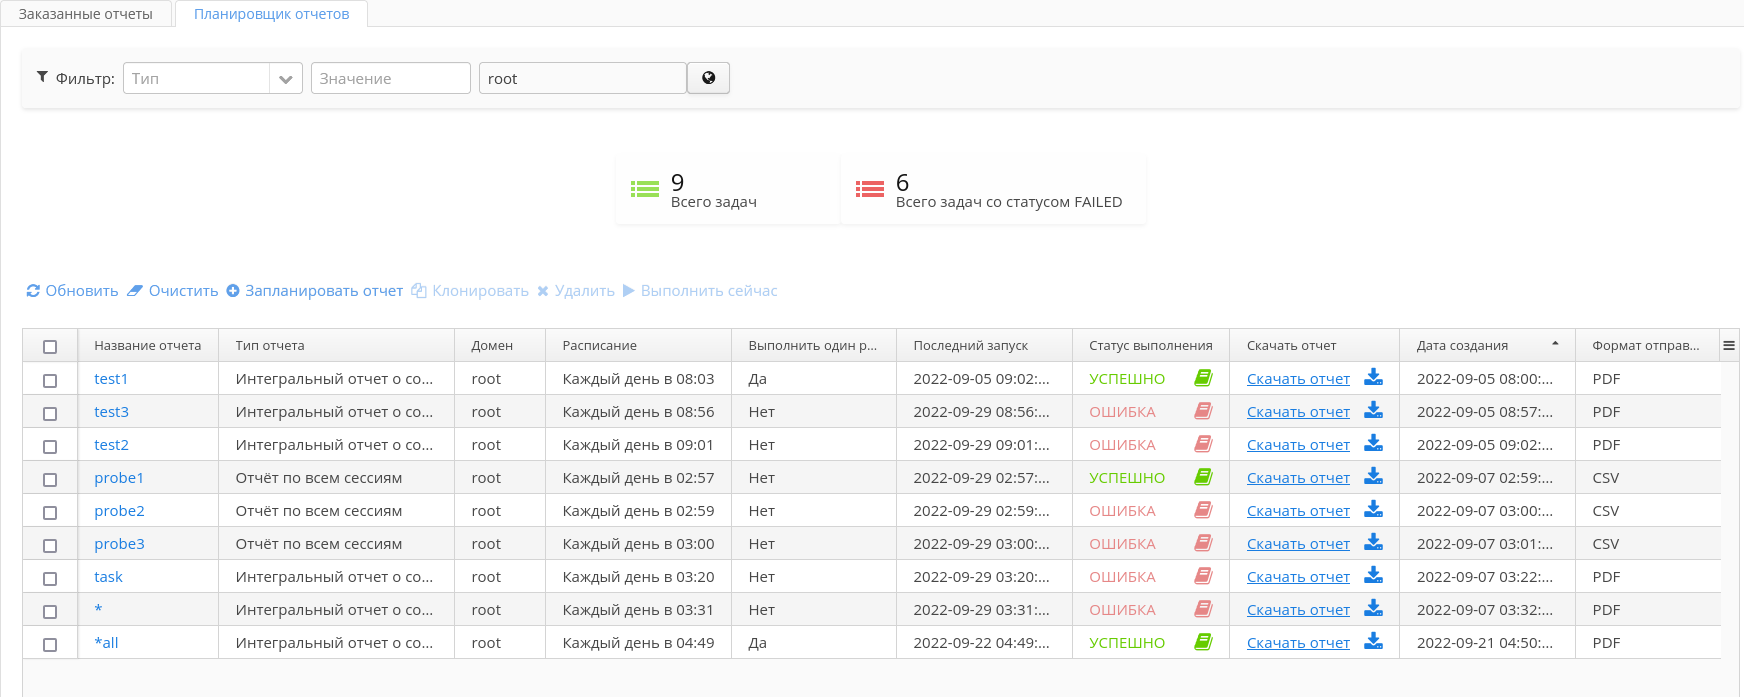Toggle the select-all header checkbox
Viewport: 1744px width, 699px height.
tap(50, 346)
